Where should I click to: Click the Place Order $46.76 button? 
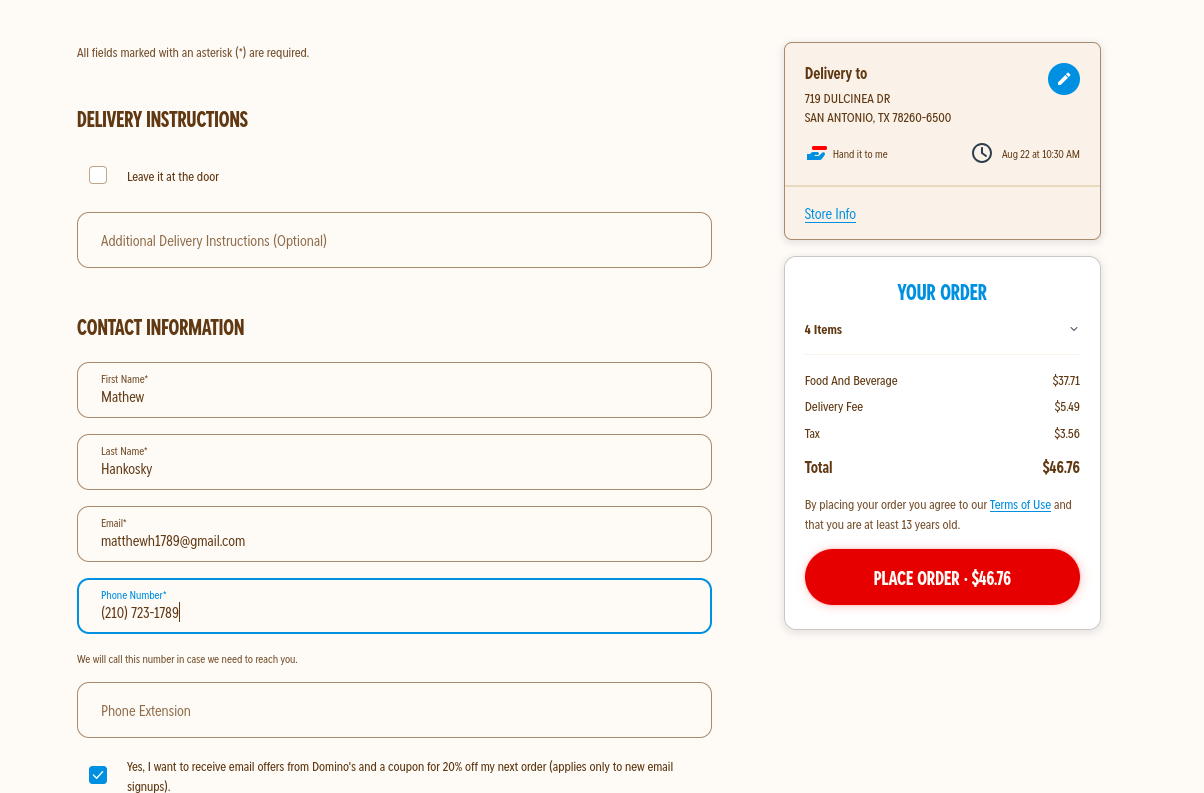point(942,577)
